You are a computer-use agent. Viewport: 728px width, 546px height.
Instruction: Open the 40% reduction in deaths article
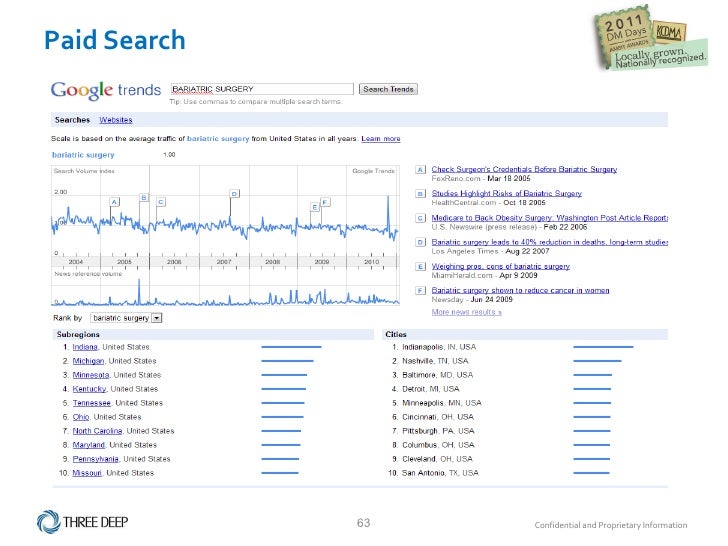550,242
